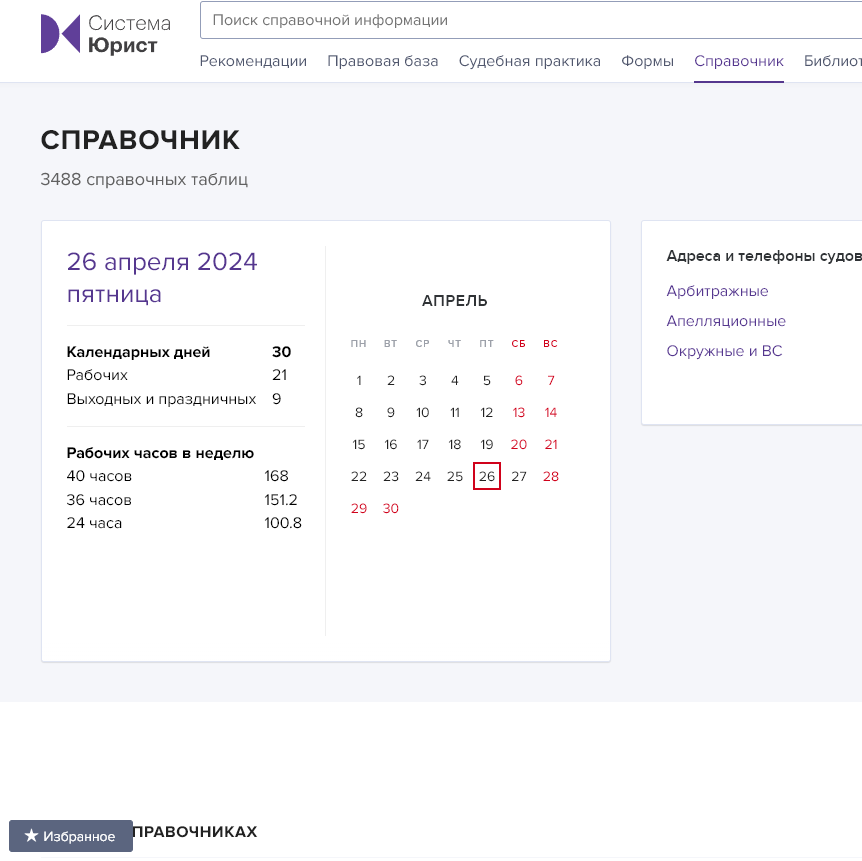
Task: Click the Адреса и телефоны судов heading
Action: [764, 256]
